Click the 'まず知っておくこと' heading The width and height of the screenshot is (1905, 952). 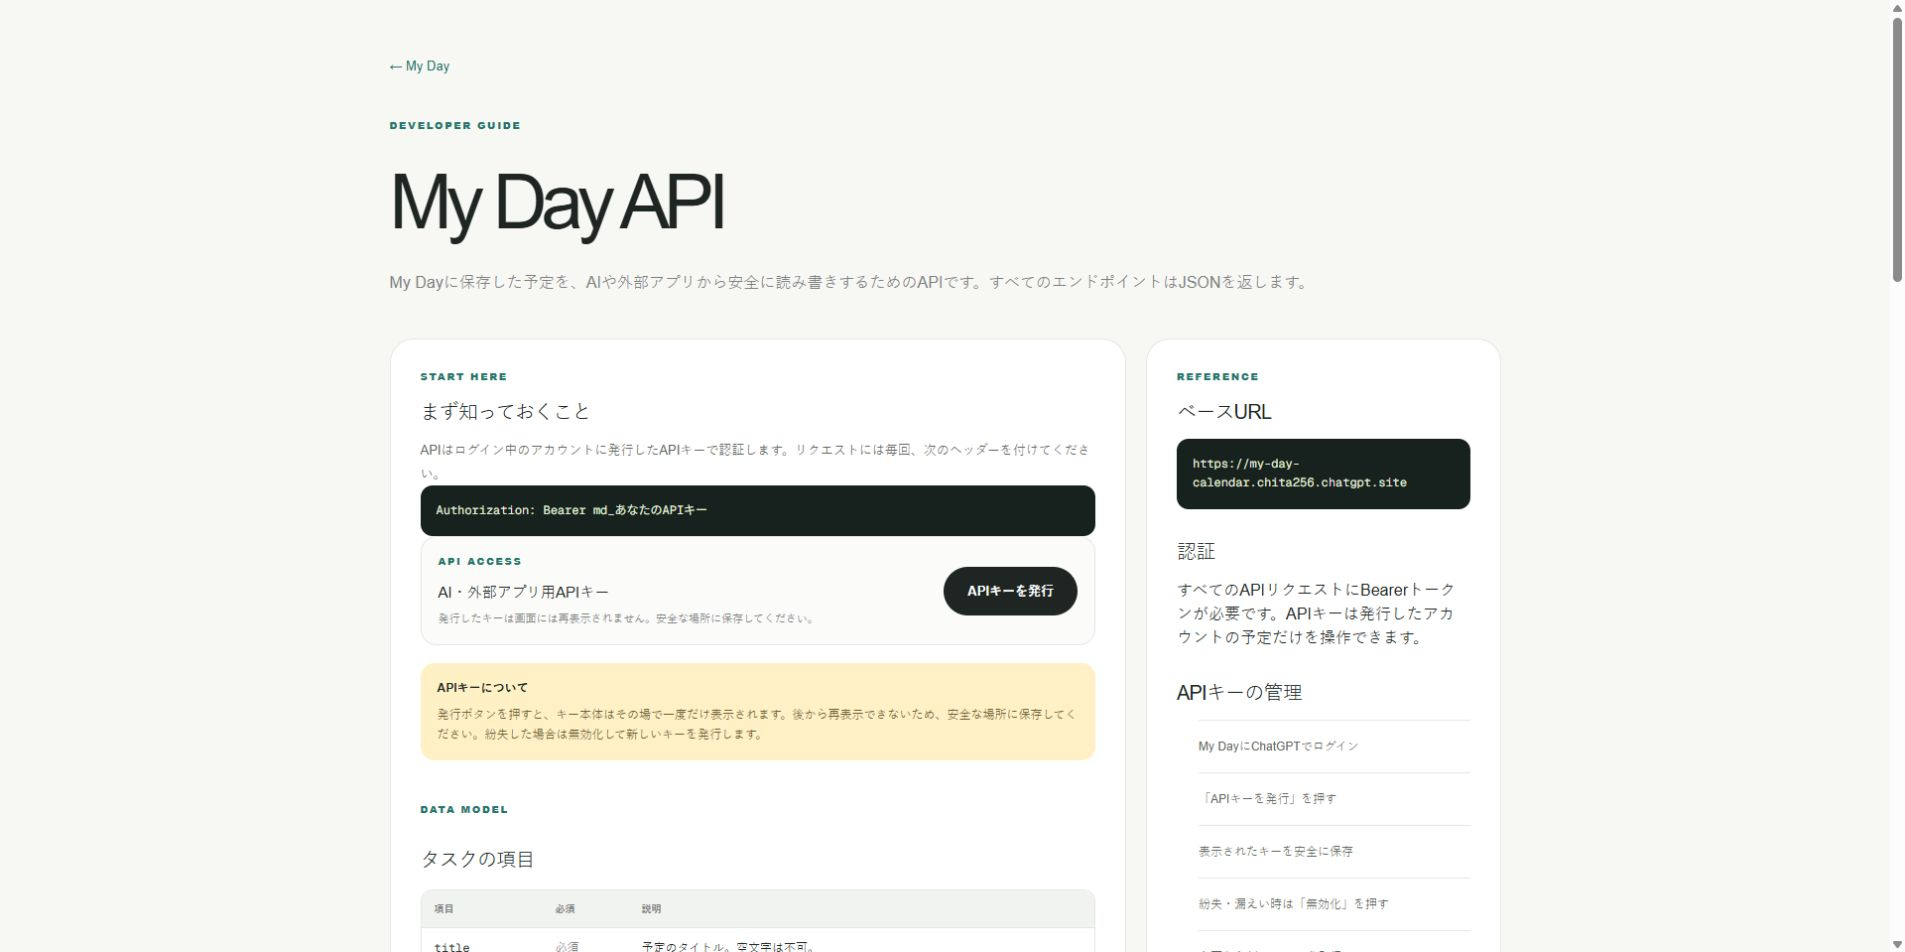coord(505,411)
